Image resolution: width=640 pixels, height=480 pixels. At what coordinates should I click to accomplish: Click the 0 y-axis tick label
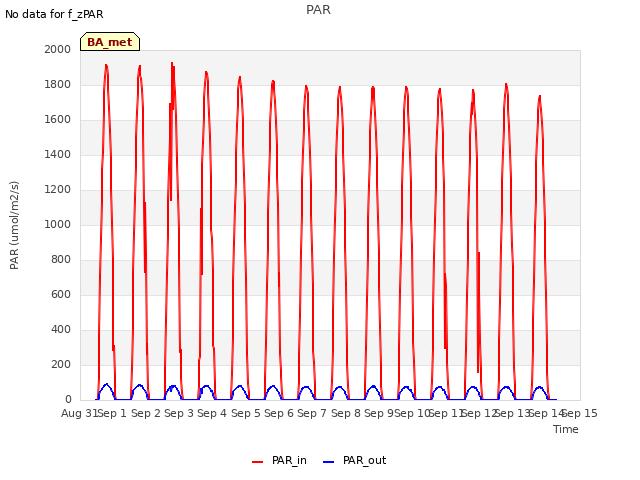pos(68,400)
